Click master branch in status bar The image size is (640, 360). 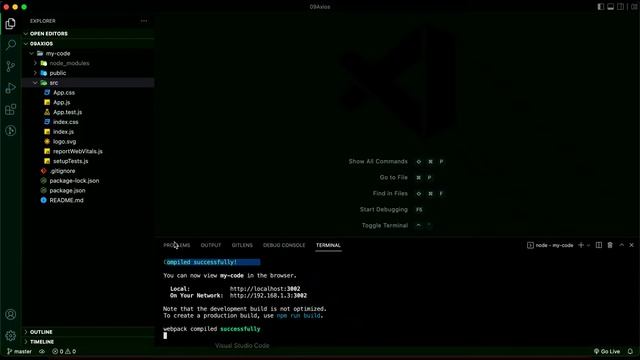[19, 351]
